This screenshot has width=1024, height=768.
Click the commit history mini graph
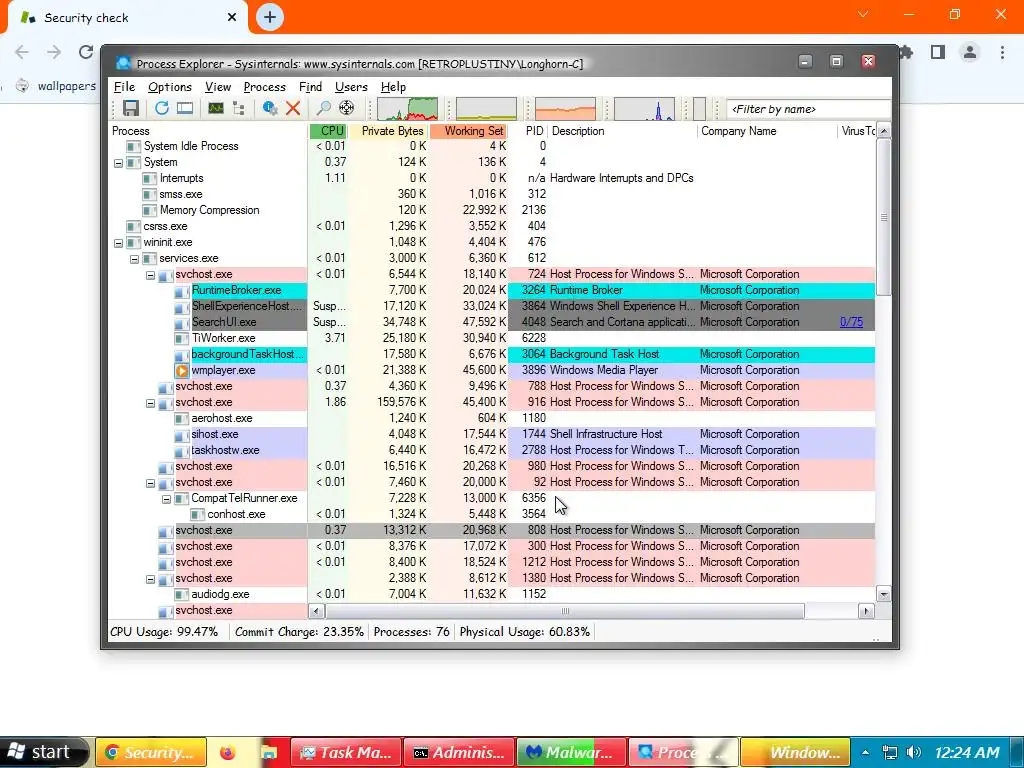coord(487,109)
